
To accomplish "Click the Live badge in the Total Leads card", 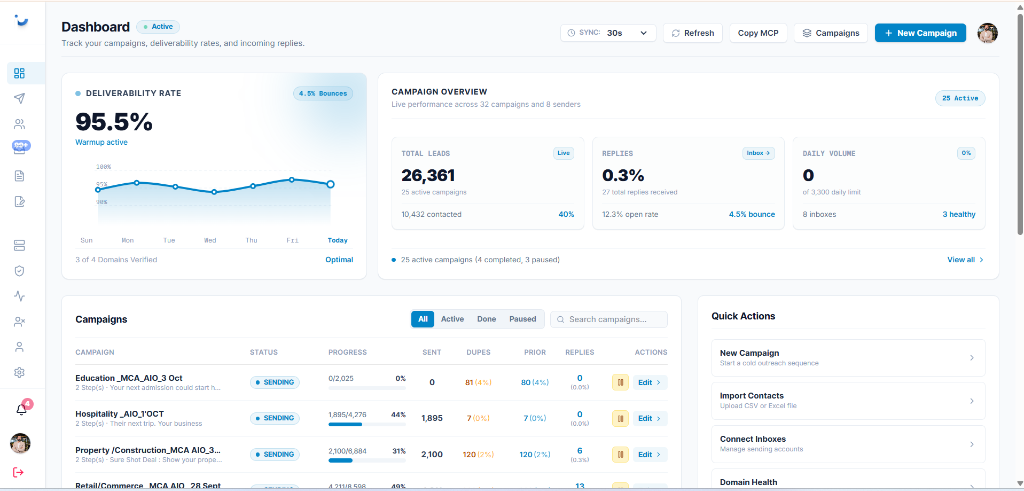I will (x=564, y=153).
